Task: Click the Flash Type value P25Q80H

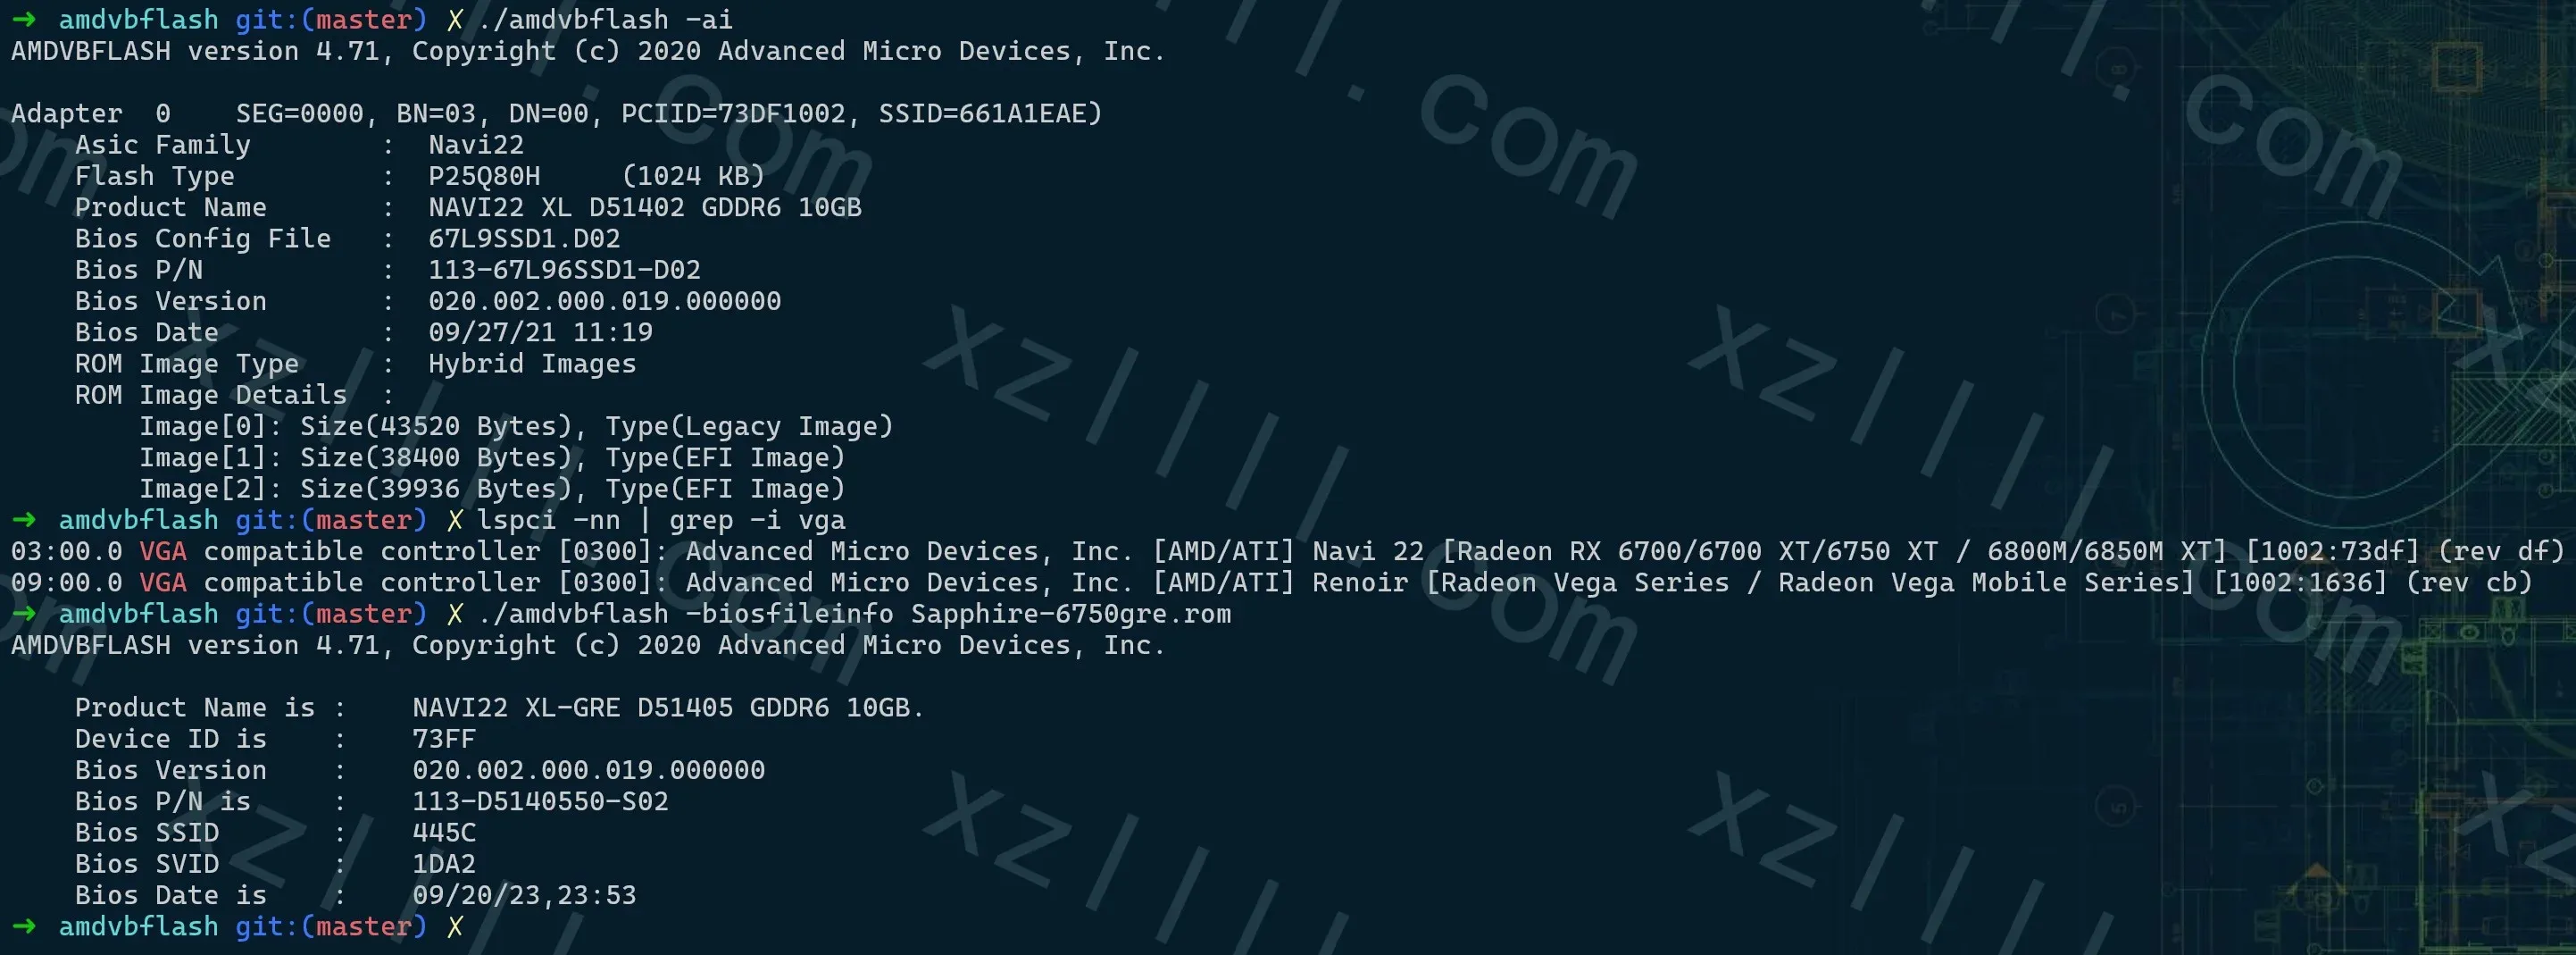Action: click(x=484, y=176)
